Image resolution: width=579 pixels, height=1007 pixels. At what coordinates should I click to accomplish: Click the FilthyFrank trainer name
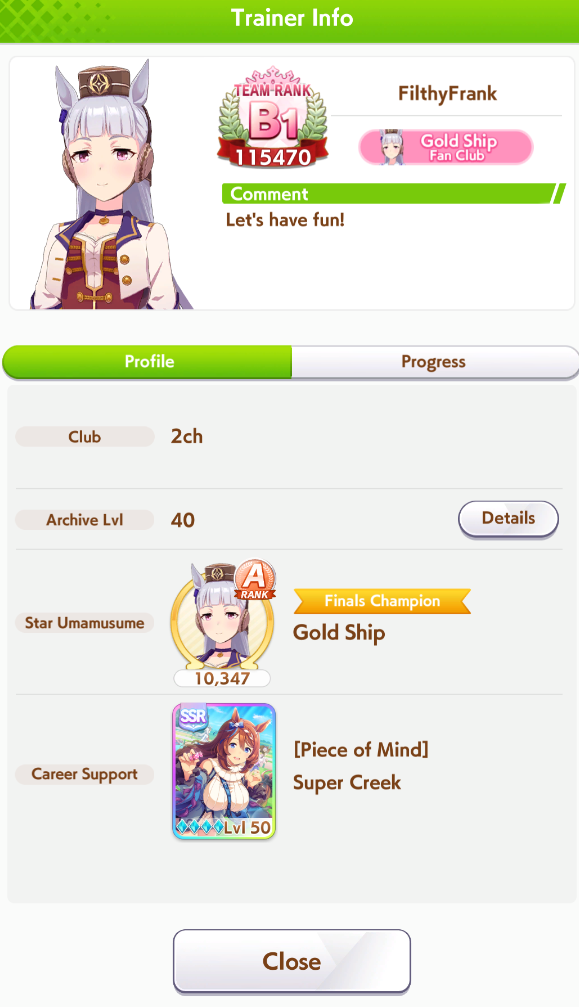(447, 94)
